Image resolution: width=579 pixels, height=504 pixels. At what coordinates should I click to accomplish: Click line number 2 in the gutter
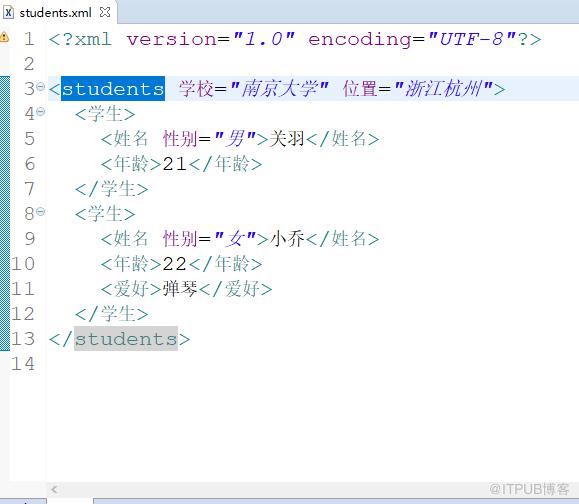(29, 64)
